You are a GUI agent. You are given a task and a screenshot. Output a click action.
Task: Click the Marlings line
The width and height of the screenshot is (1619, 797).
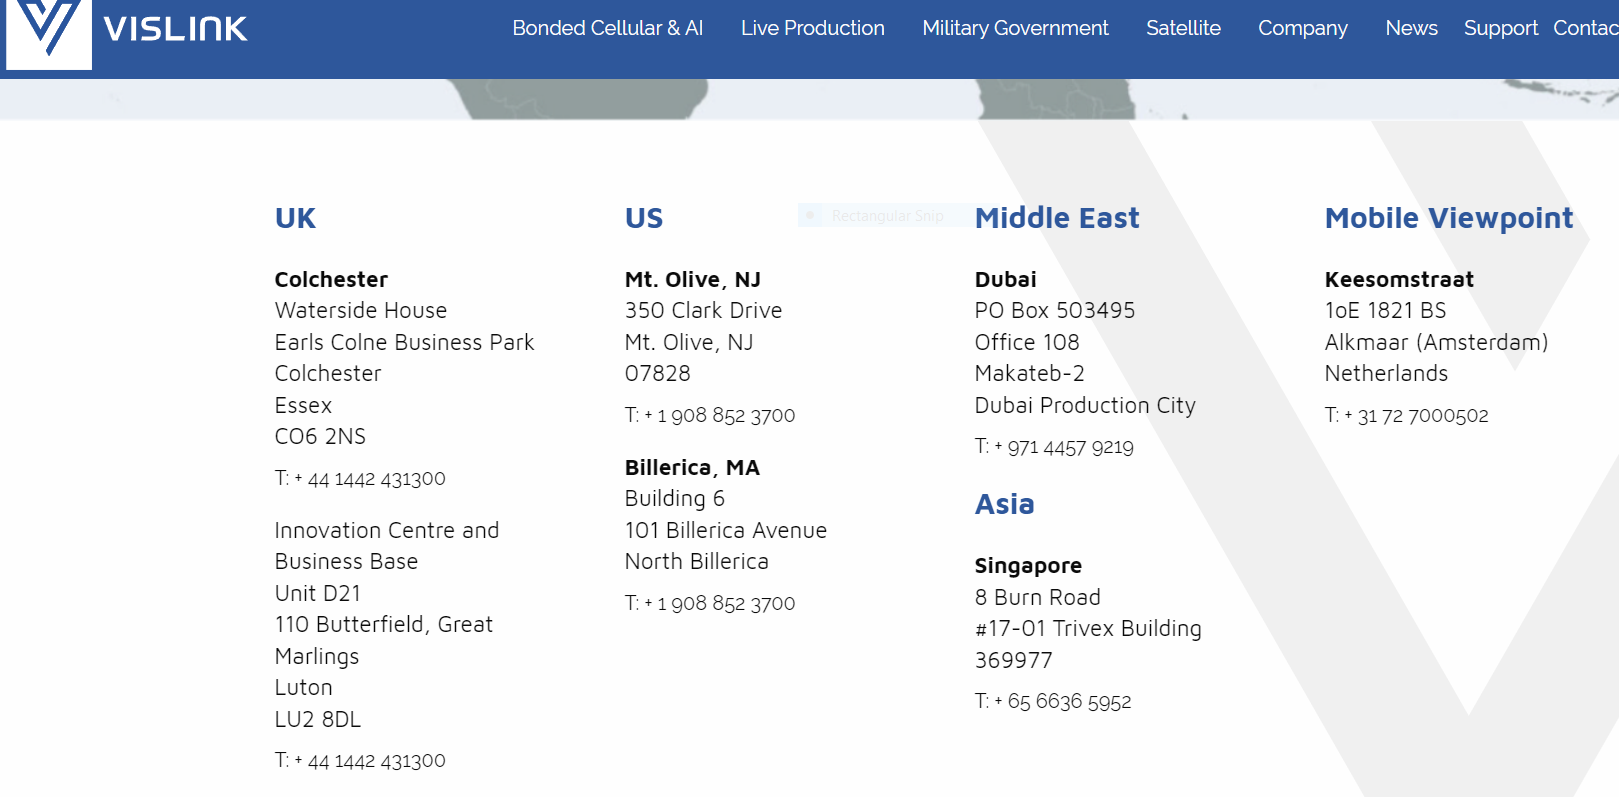coord(317,657)
